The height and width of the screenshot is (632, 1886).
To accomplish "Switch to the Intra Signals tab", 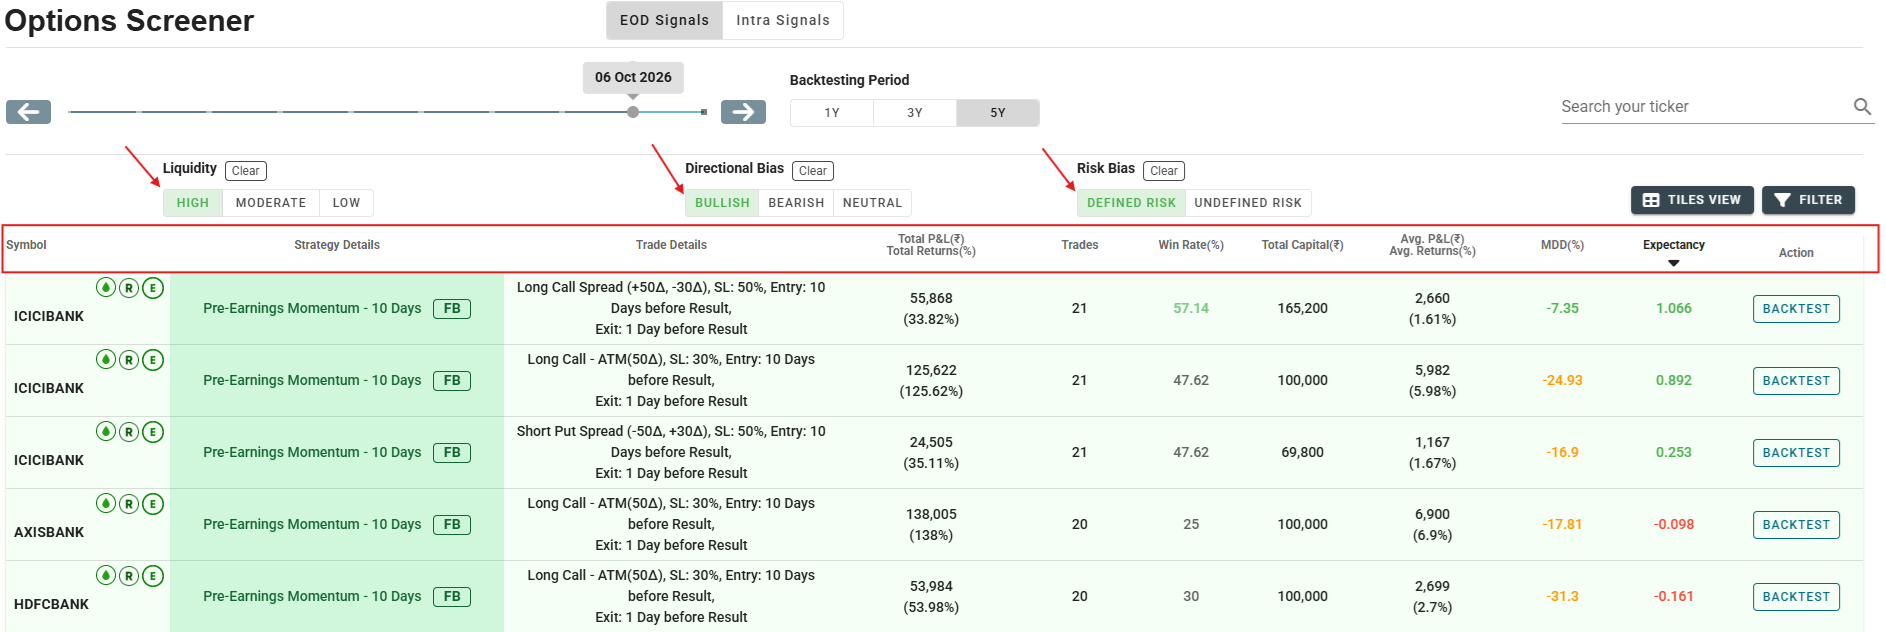I will [x=783, y=20].
